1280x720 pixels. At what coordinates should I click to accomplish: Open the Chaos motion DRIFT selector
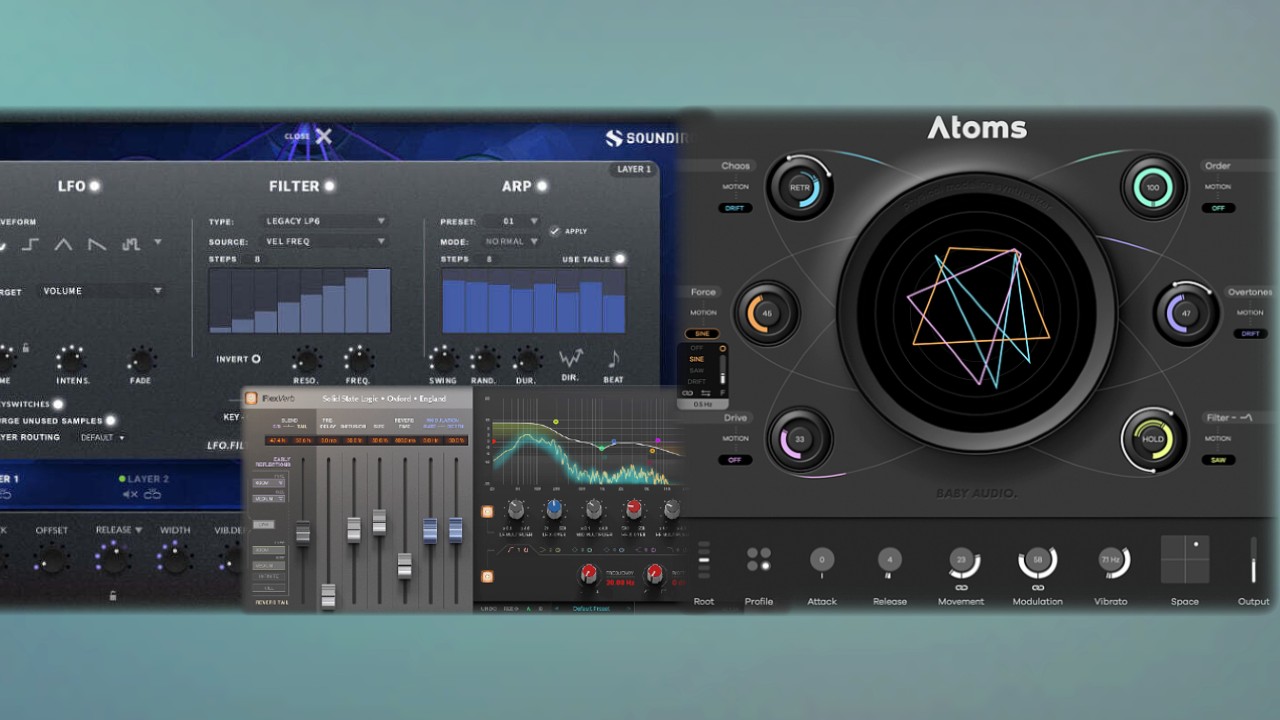pos(735,208)
